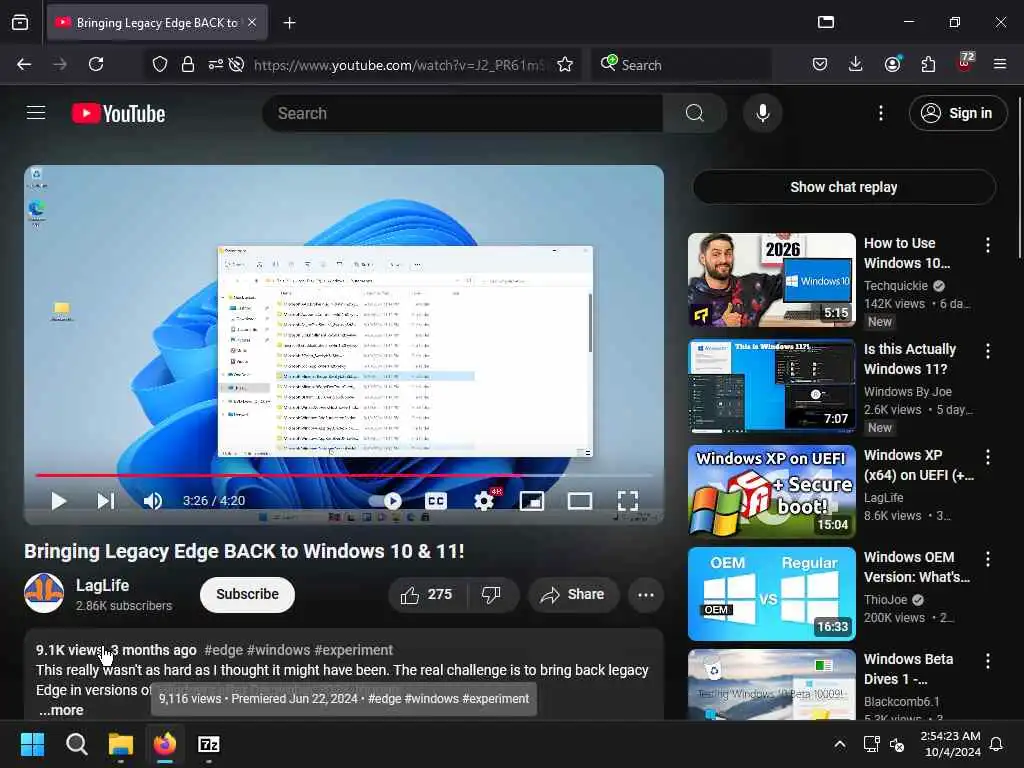Open the browser extensions puzzle icon

pos(928,64)
